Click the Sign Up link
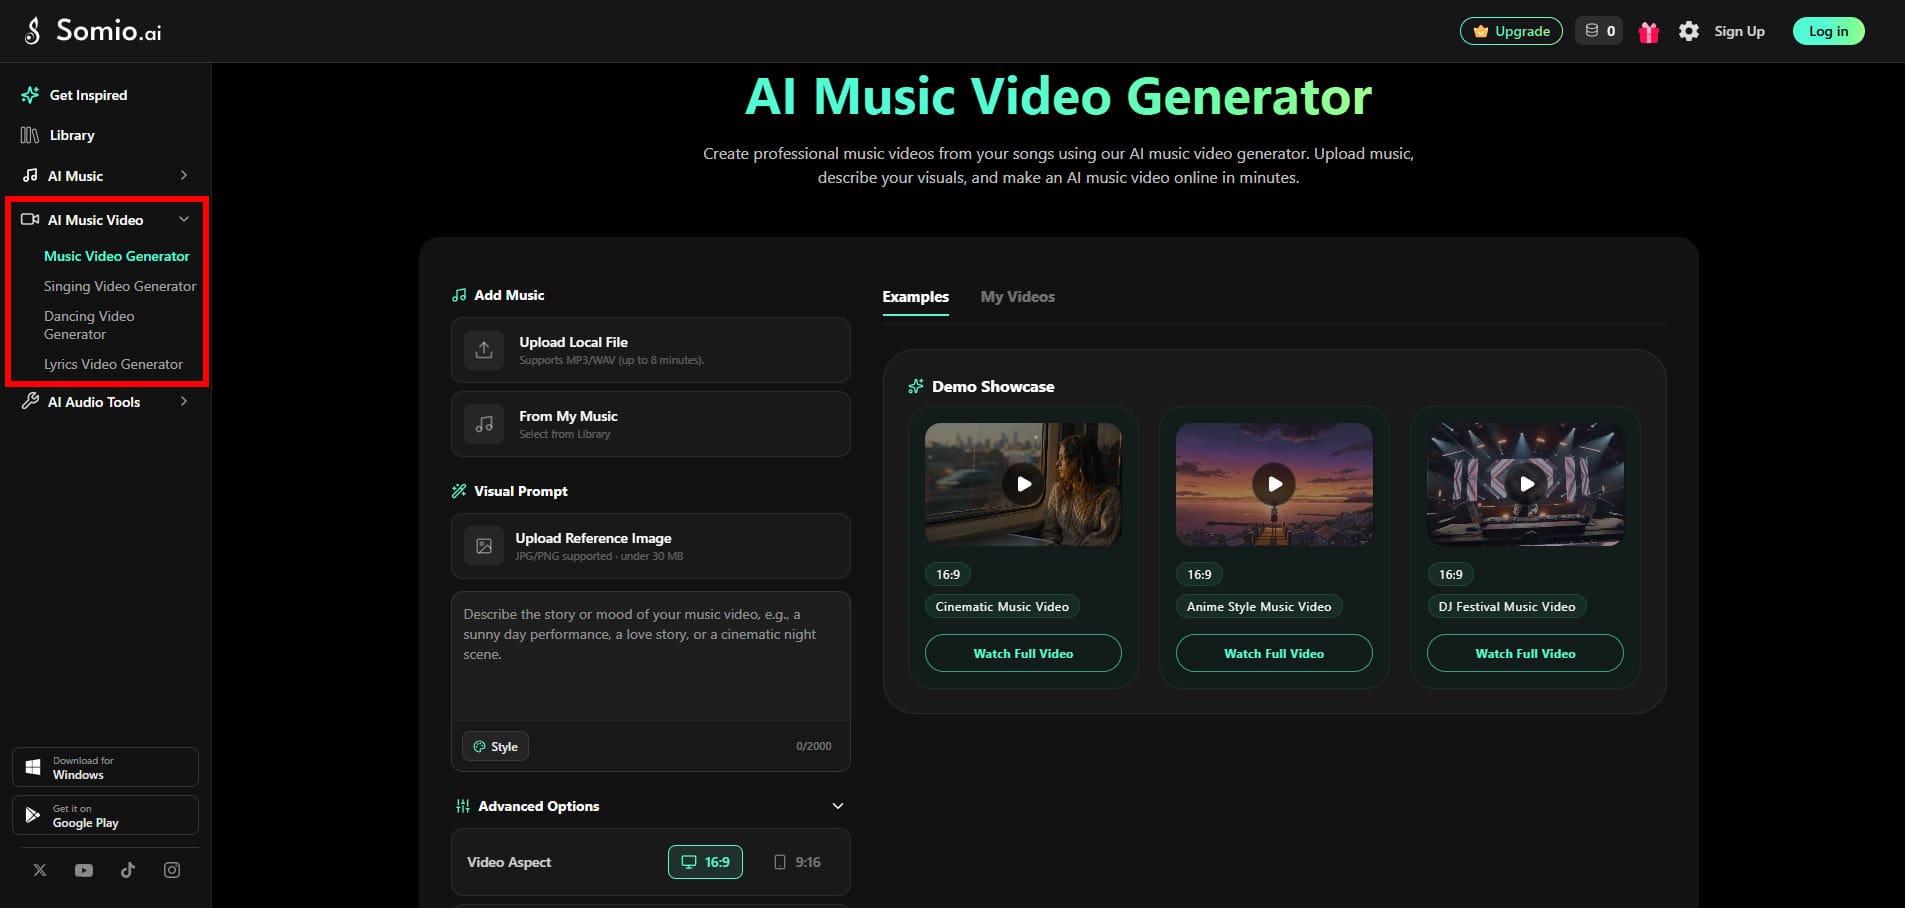The image size is (1905, 908). point(1739,31)
